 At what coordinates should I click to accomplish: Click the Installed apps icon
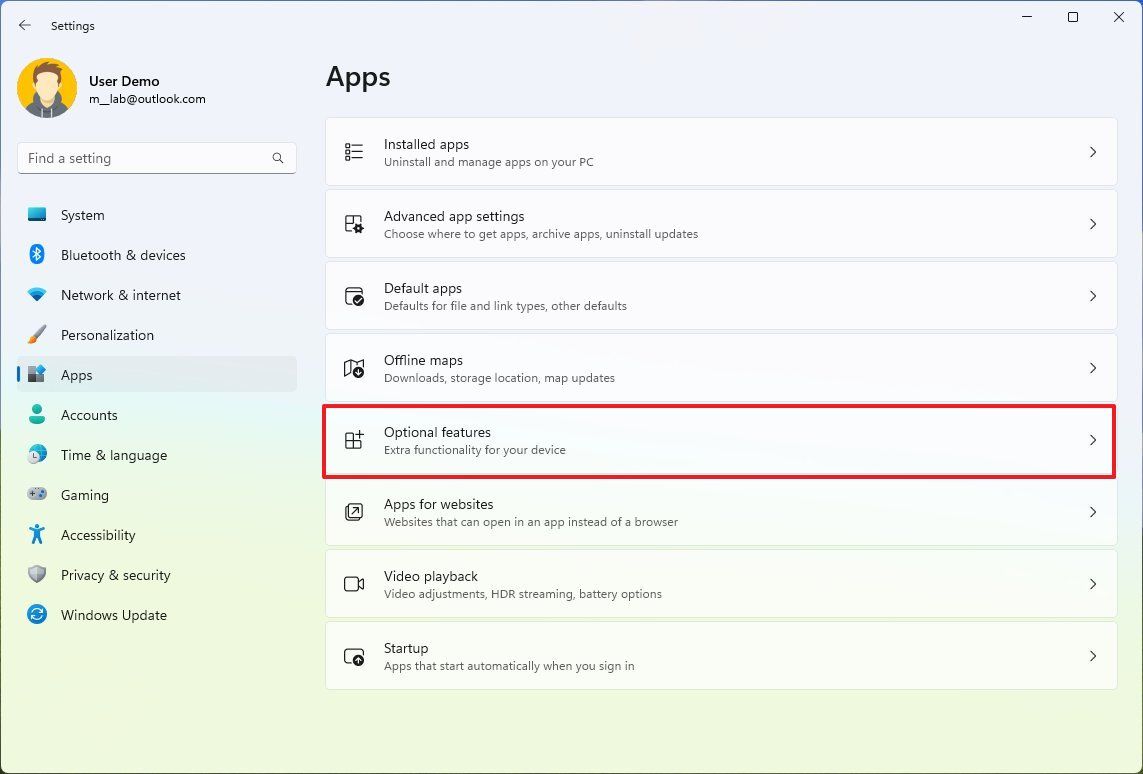click(x=353, y=151)
